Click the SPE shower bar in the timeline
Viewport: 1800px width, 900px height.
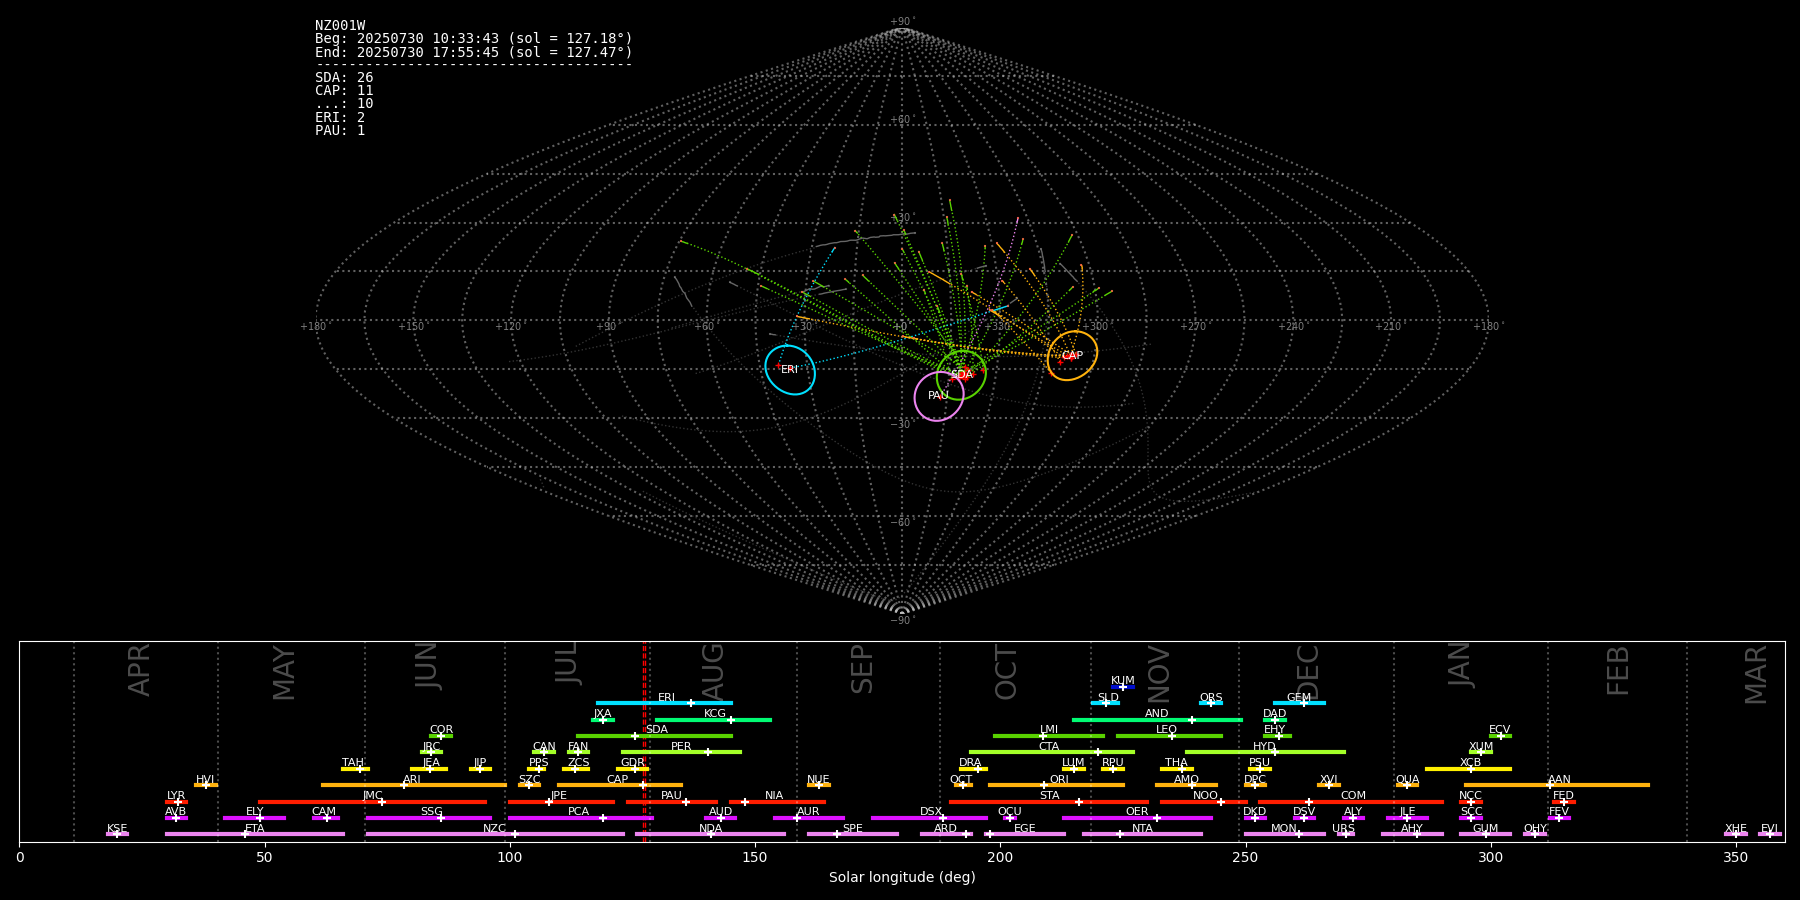tap(853, 834)
